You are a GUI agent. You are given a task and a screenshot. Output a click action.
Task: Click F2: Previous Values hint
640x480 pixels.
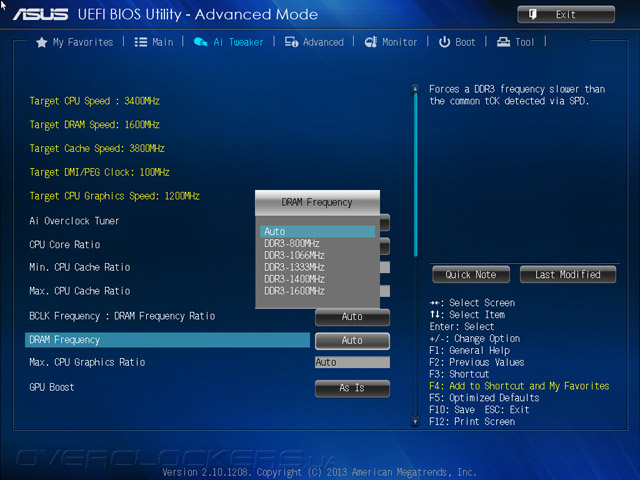pyautogui.click(x=477, y=362)
